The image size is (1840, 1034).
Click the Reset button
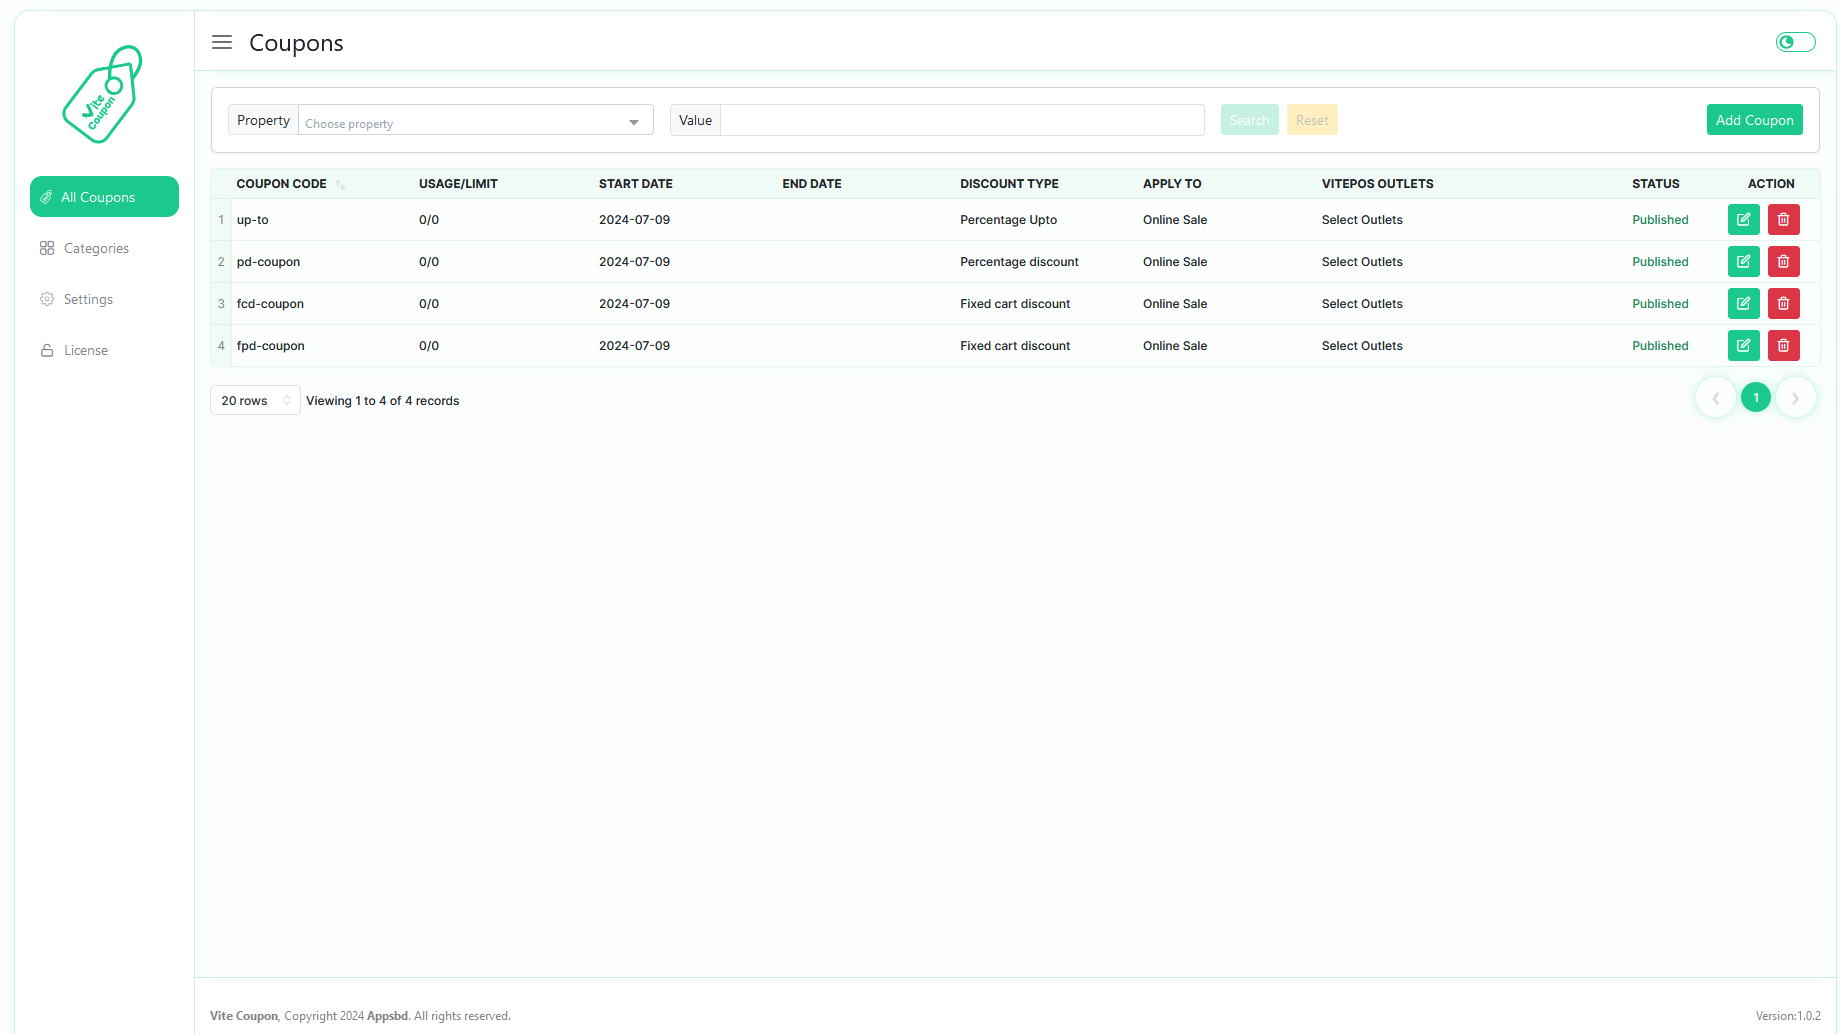(x=1311, y=119)
